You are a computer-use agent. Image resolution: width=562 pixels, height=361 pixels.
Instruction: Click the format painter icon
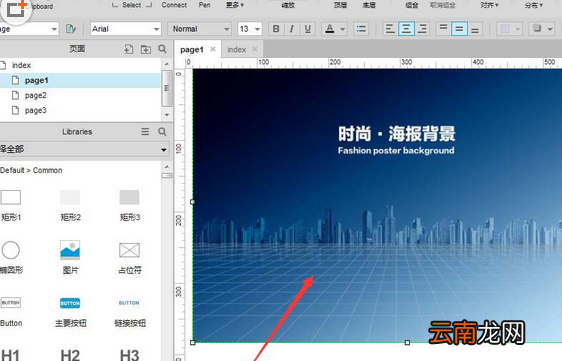71,29
